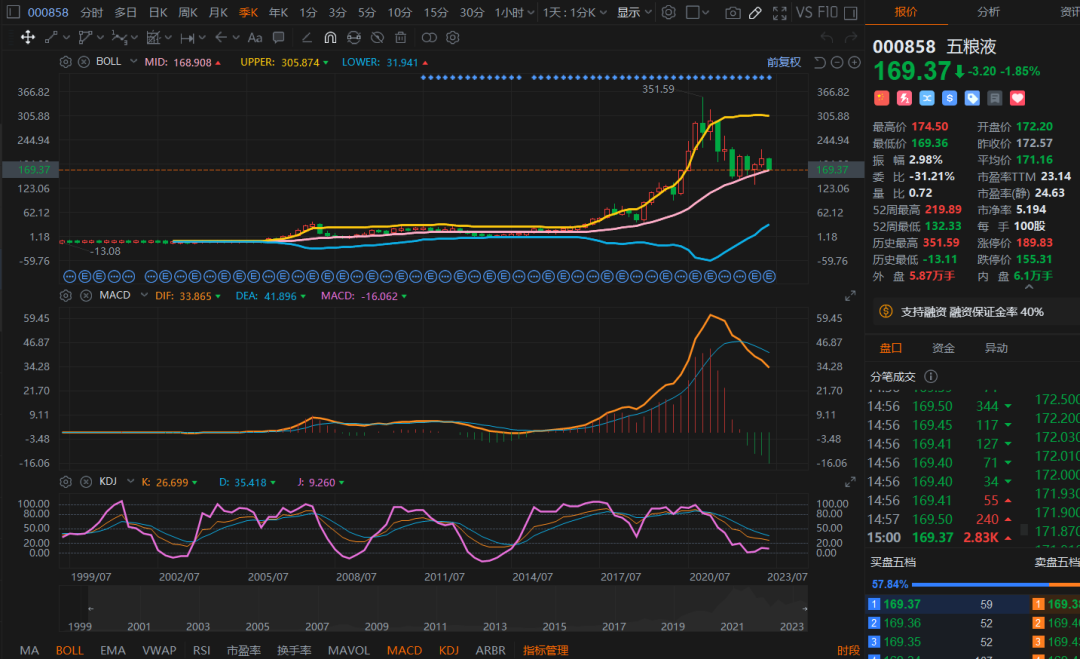Toggle the MACD indicator at bottom bar
This screenshot has width=1080, height=659.
tap(404, 650)
